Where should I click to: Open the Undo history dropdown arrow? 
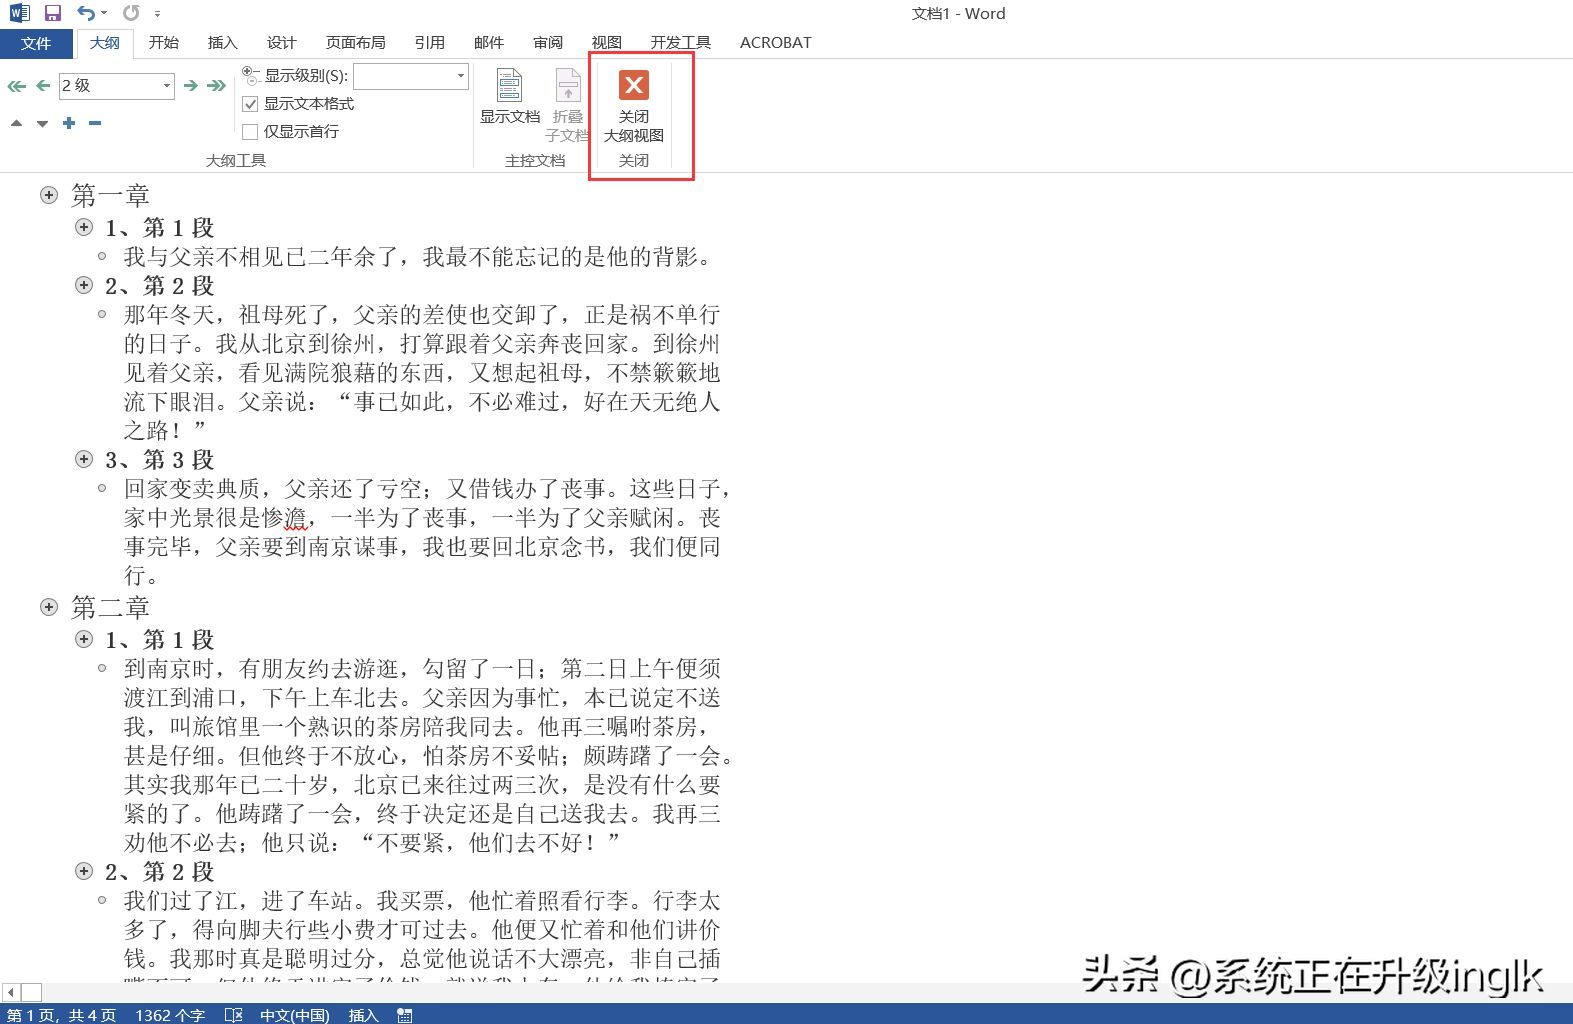106,14
